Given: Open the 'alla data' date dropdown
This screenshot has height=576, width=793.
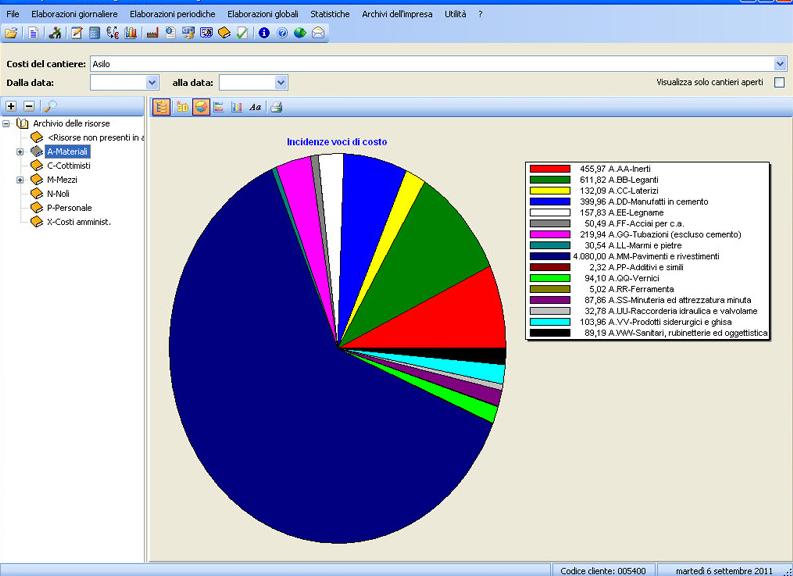Looking at the screenshot, I should pos(281,82).
